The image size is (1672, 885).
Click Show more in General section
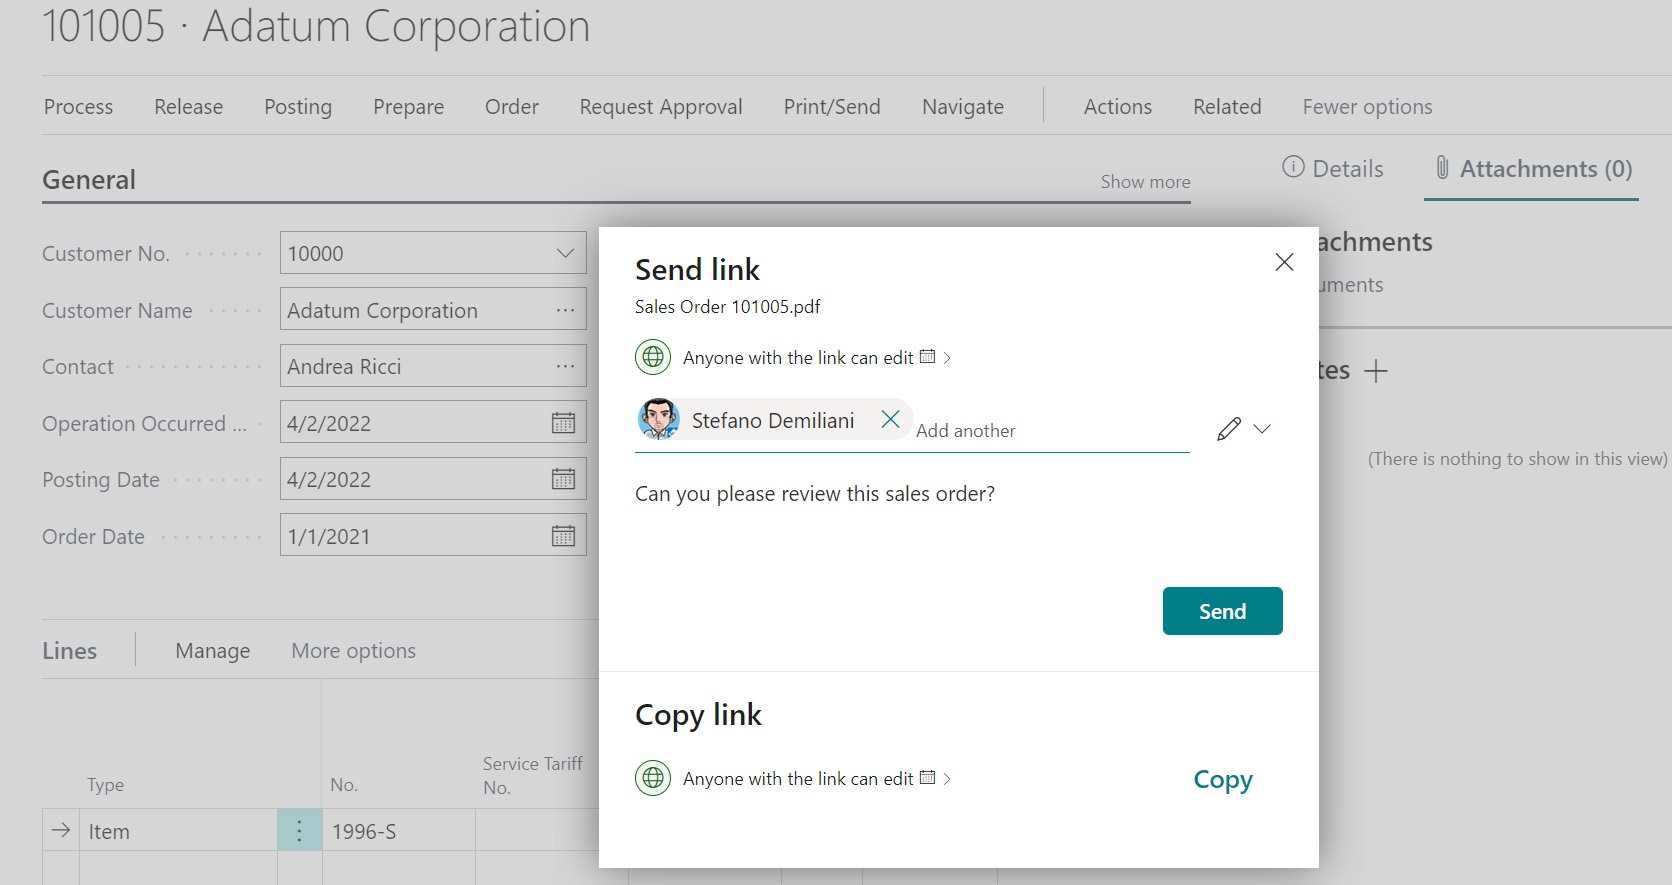point(1145,182)
